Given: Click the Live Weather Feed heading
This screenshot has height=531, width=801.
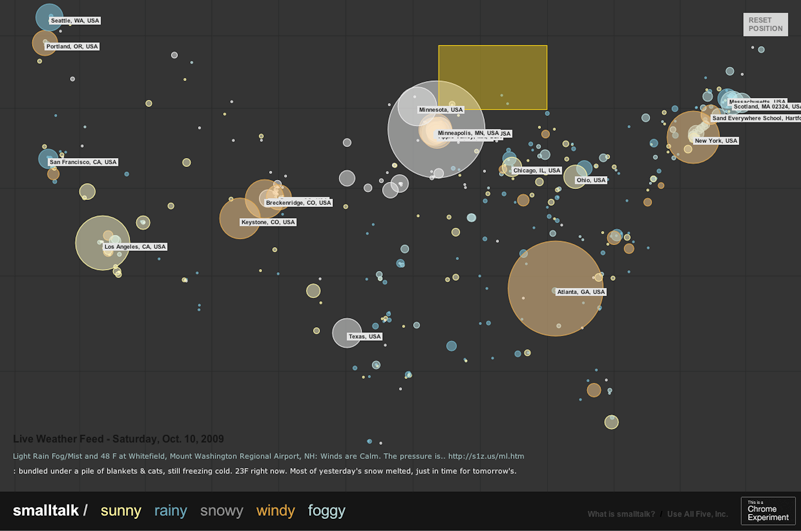Looking at the screenshot, I should (119, 438).
